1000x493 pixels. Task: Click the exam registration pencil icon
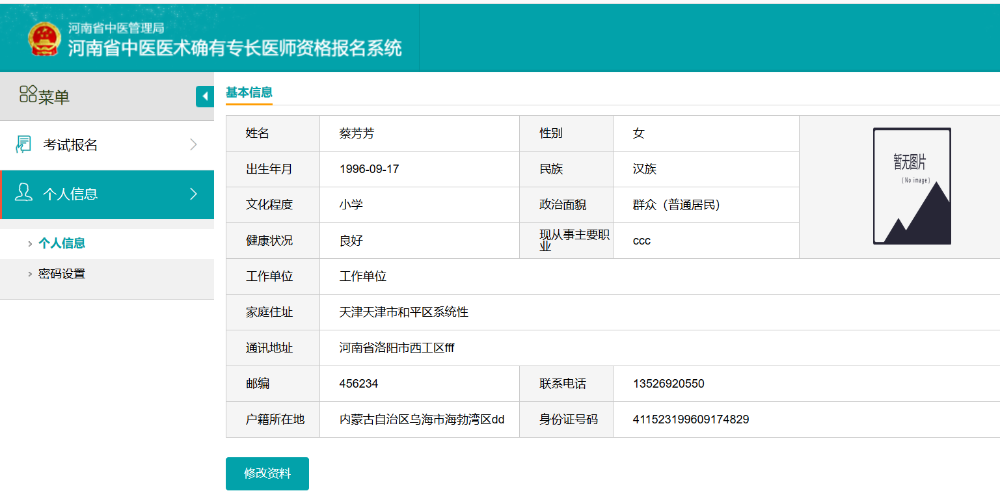(x=24, y=145)
